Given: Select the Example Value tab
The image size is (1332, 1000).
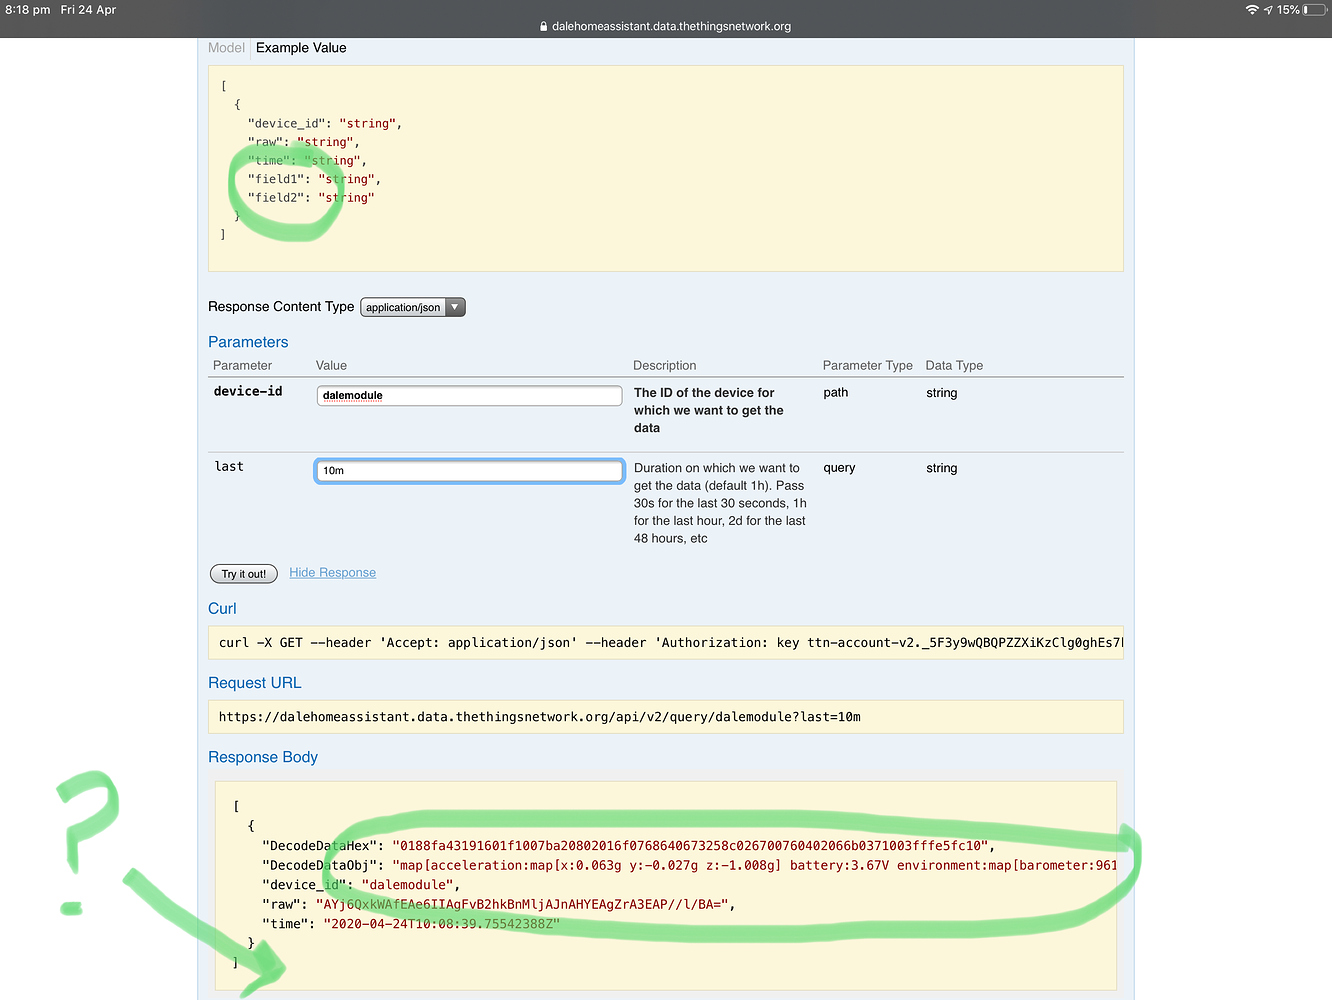Looking at the screenshot, I should (300, 47).
